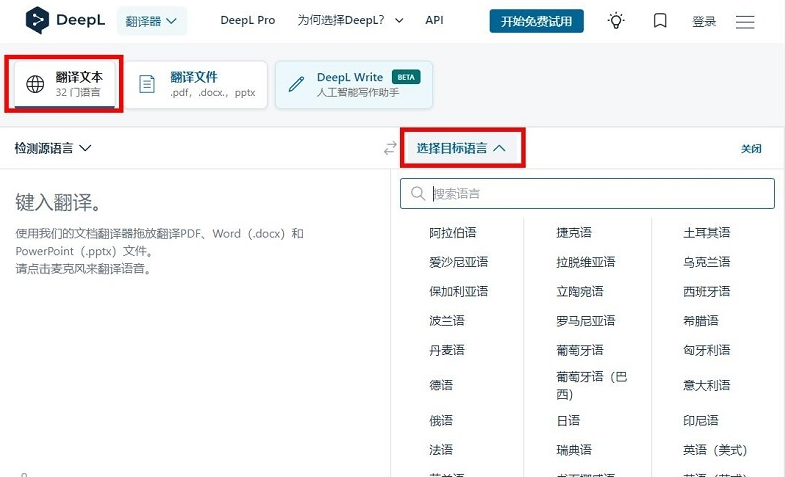Expand 为何选择DeepL? menu
This screenshot has height=477, width=785.
point(350,21)
